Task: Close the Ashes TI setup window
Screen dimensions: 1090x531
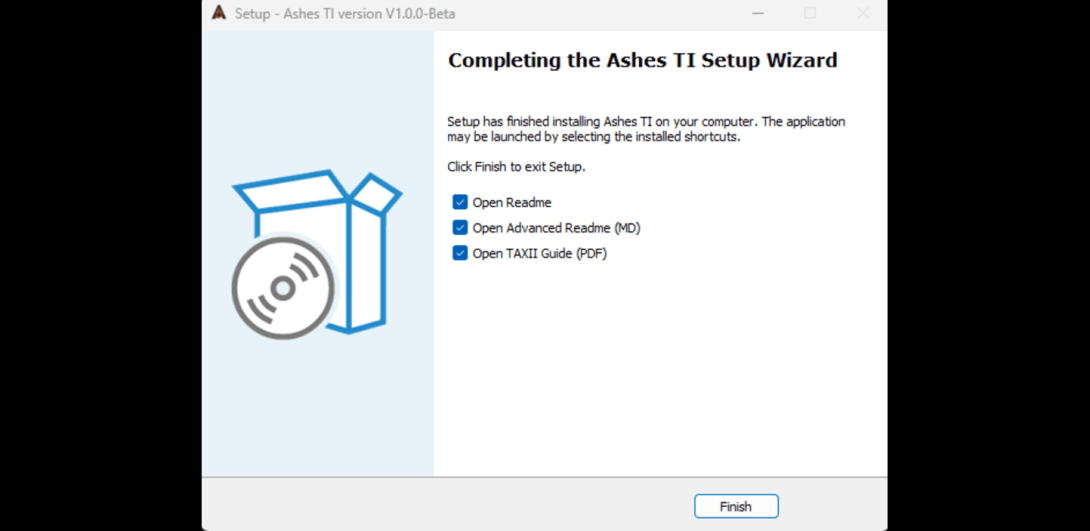Action: point(863,13)
